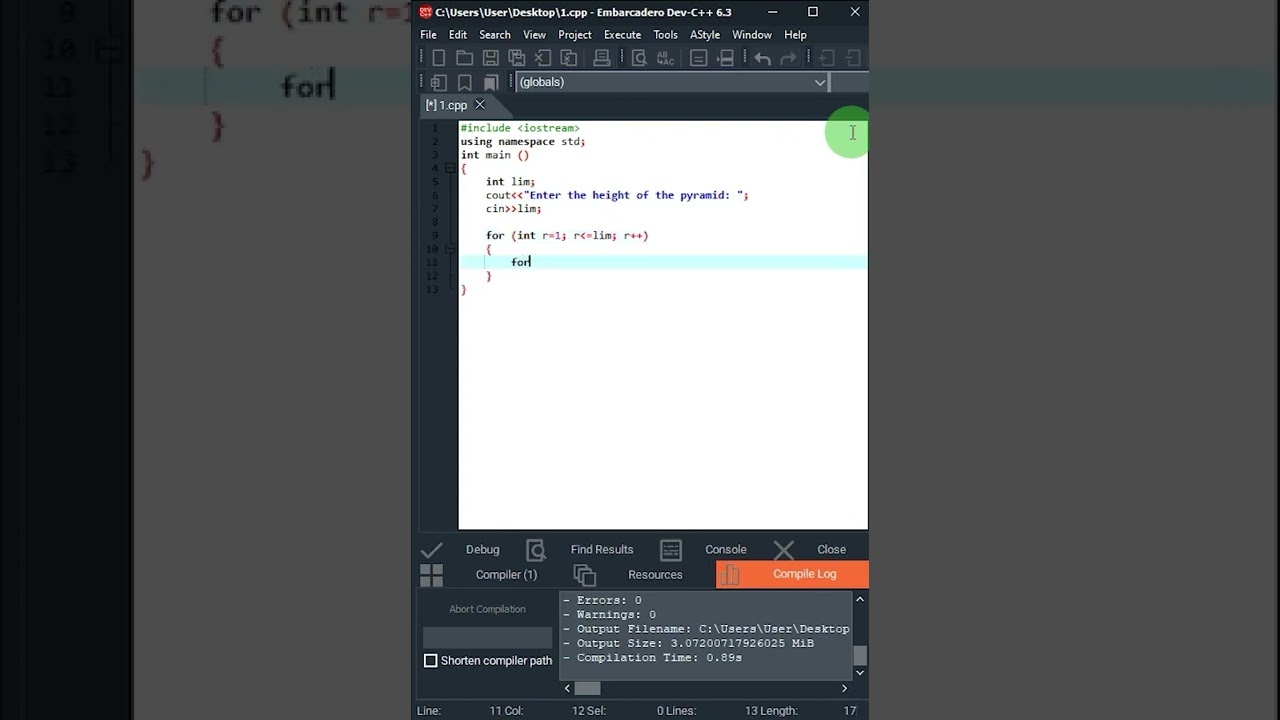The image size is (1280, 720).
Task: Click the 'for (int r=1; r<=lim; r++)' line
Action: 567,236
